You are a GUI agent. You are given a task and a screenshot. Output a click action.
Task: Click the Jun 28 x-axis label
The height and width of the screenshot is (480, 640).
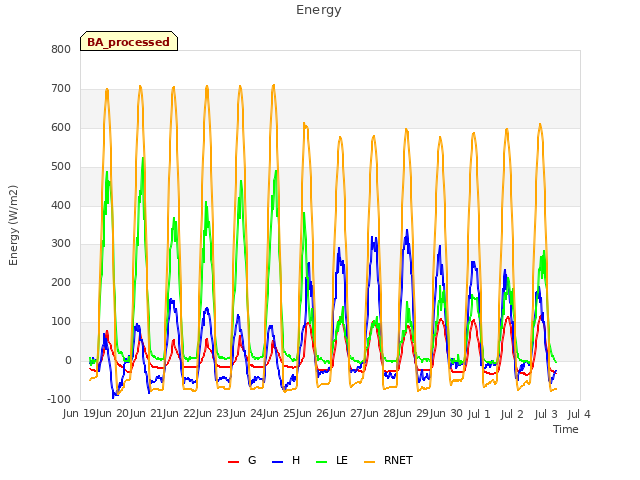[380, 414]
